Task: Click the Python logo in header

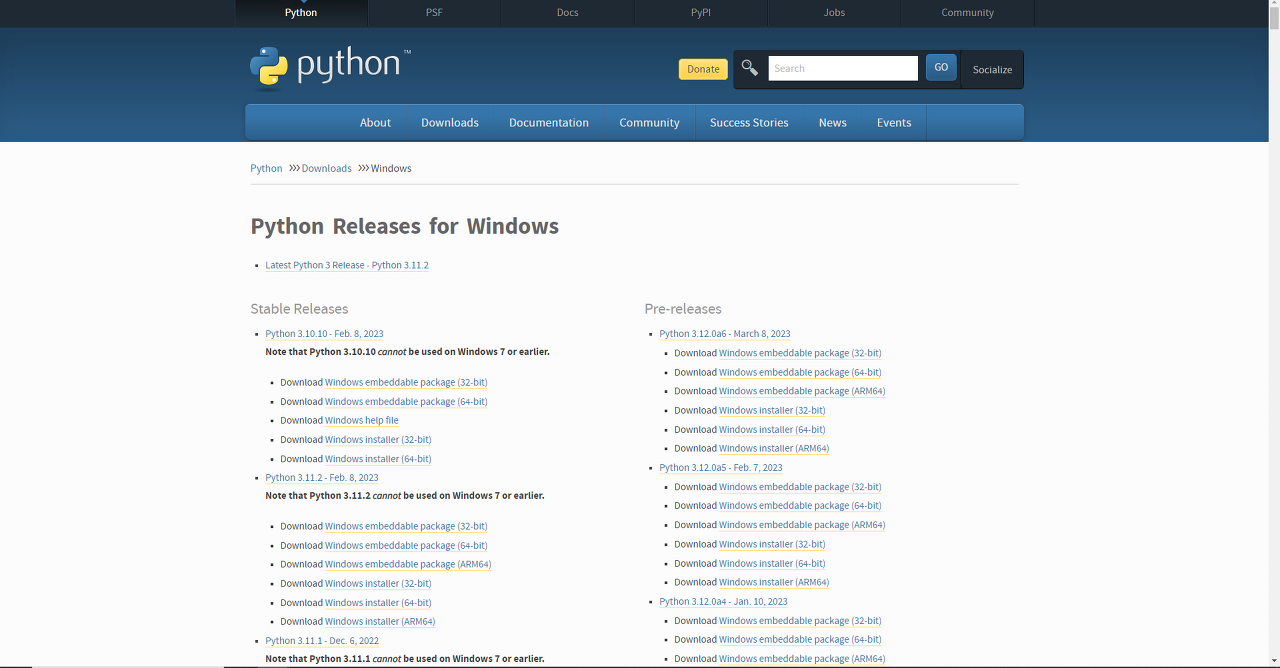Action: point(330,67)
